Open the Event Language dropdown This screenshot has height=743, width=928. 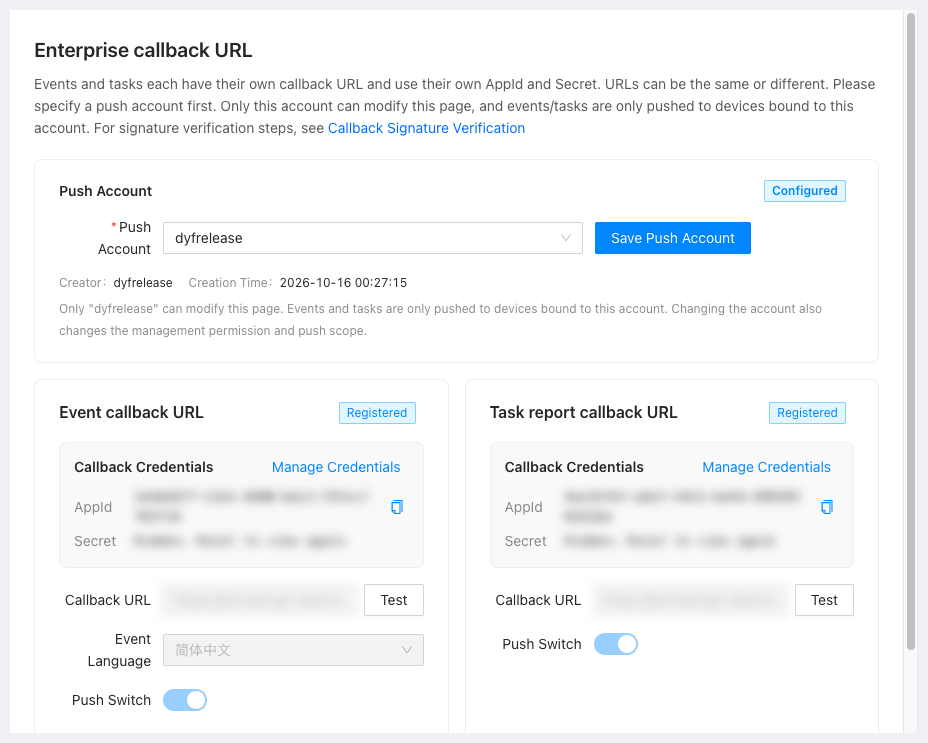pyautogui.click(x=294, y=650)
